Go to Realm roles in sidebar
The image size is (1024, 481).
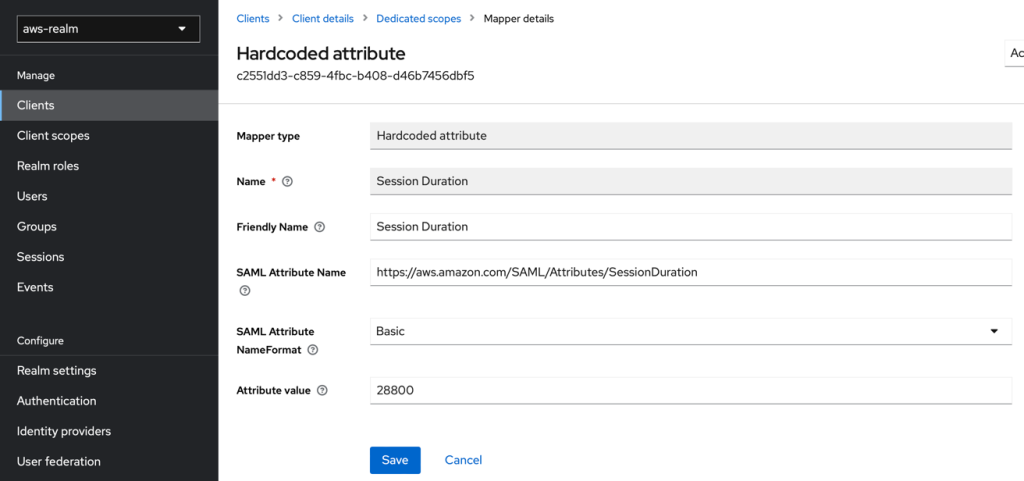[x=48, y=166]
